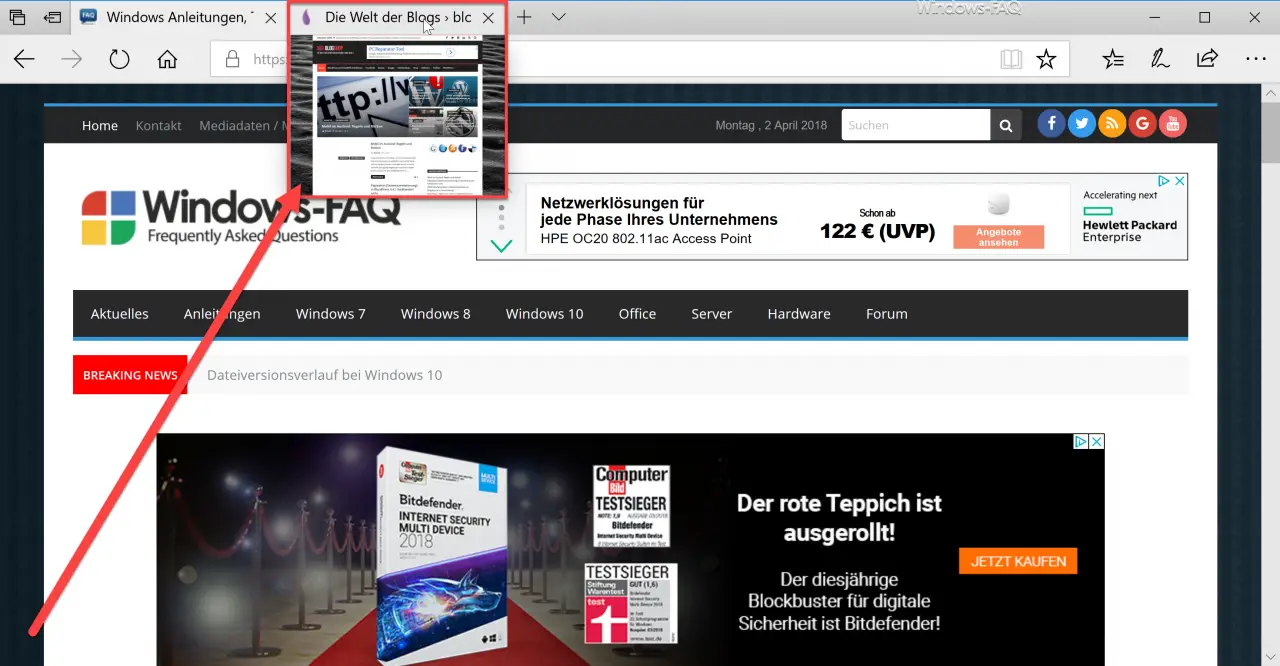Image resolution: width=1280 pixels, height=666 pixels.
Task: Open Mediadaten link in top bar
Action: (x=241, y=125)
